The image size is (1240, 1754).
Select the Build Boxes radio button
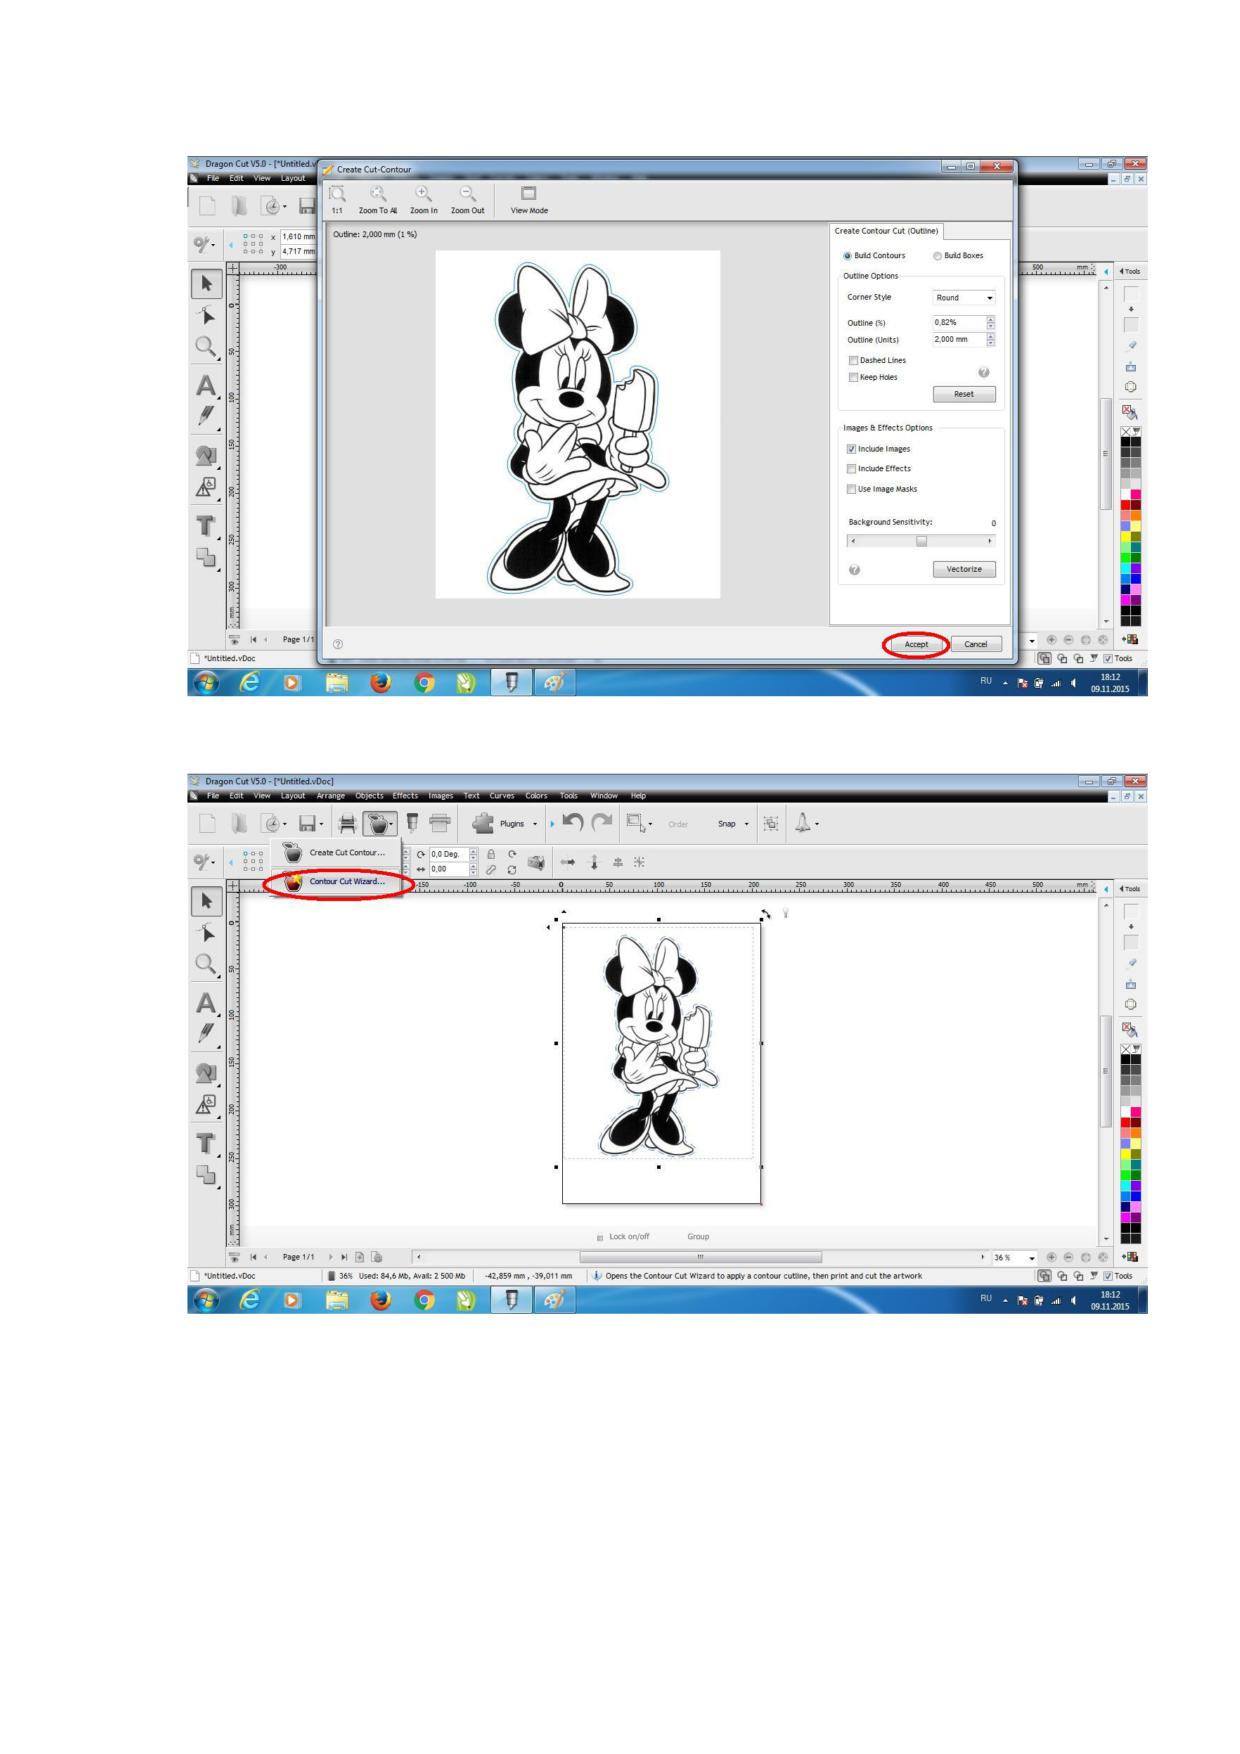(x=937, y=256)
